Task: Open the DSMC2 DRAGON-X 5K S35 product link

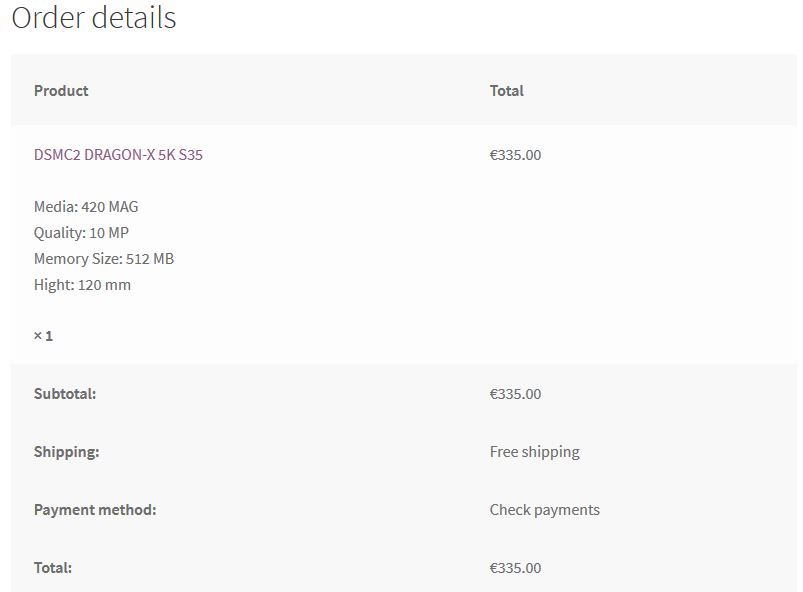Action: [x=118, y=155]
